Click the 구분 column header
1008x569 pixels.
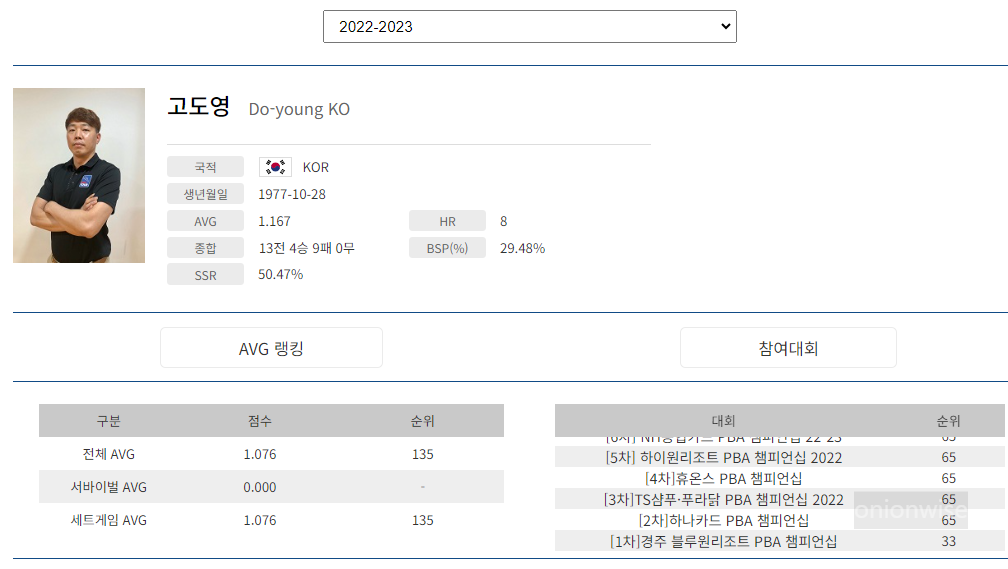pos(109,421)
